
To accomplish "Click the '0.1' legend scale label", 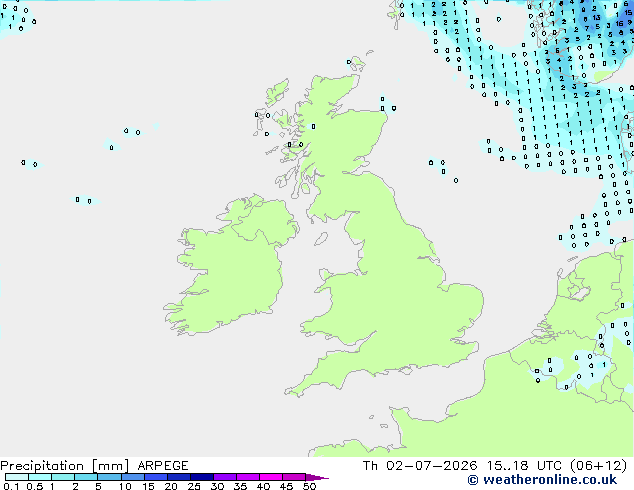I will tap(11, 486).
